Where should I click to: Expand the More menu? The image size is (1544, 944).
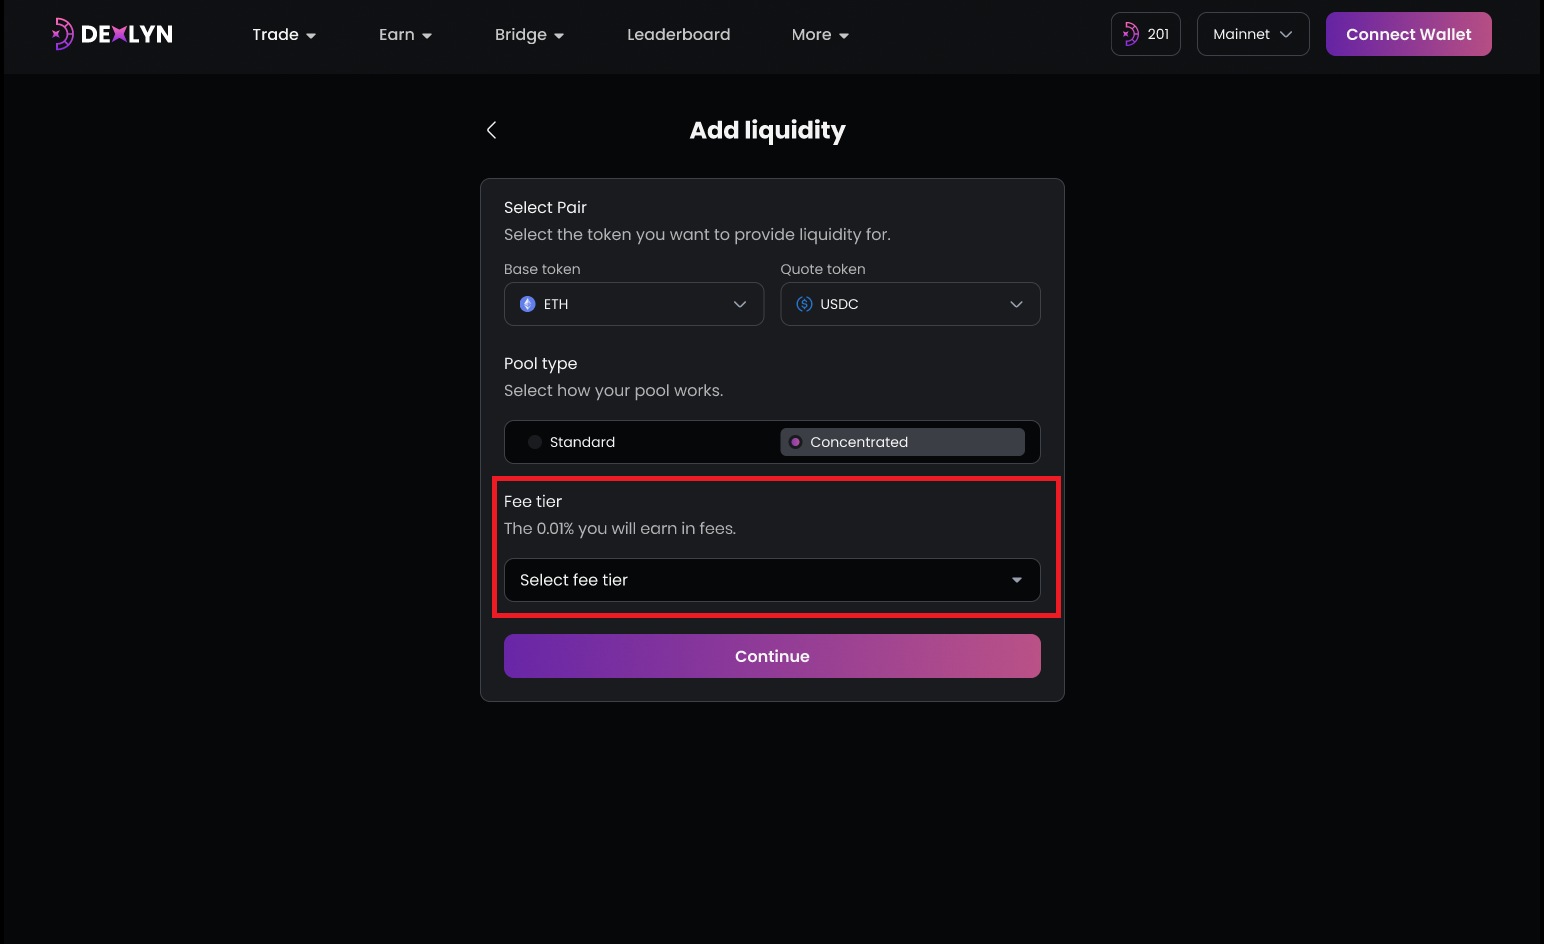[x=820, y=35]
